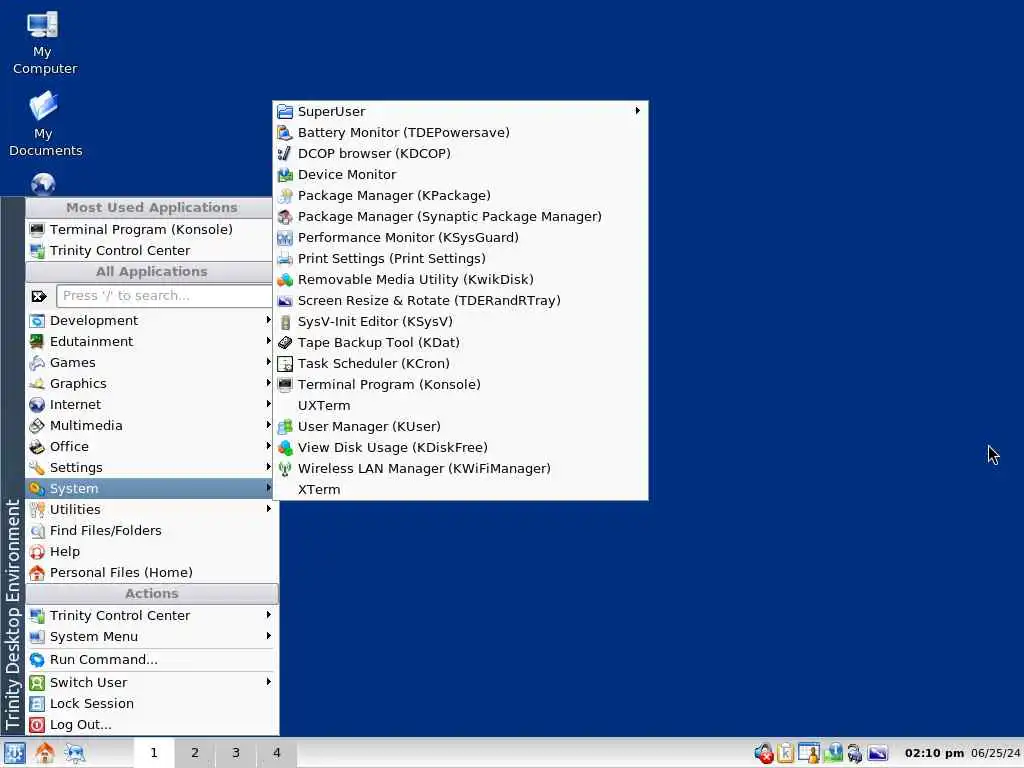The height and width of the screenshot is (768, 1024).
Task: Open My Computer desktop icon
Action: 43,42
